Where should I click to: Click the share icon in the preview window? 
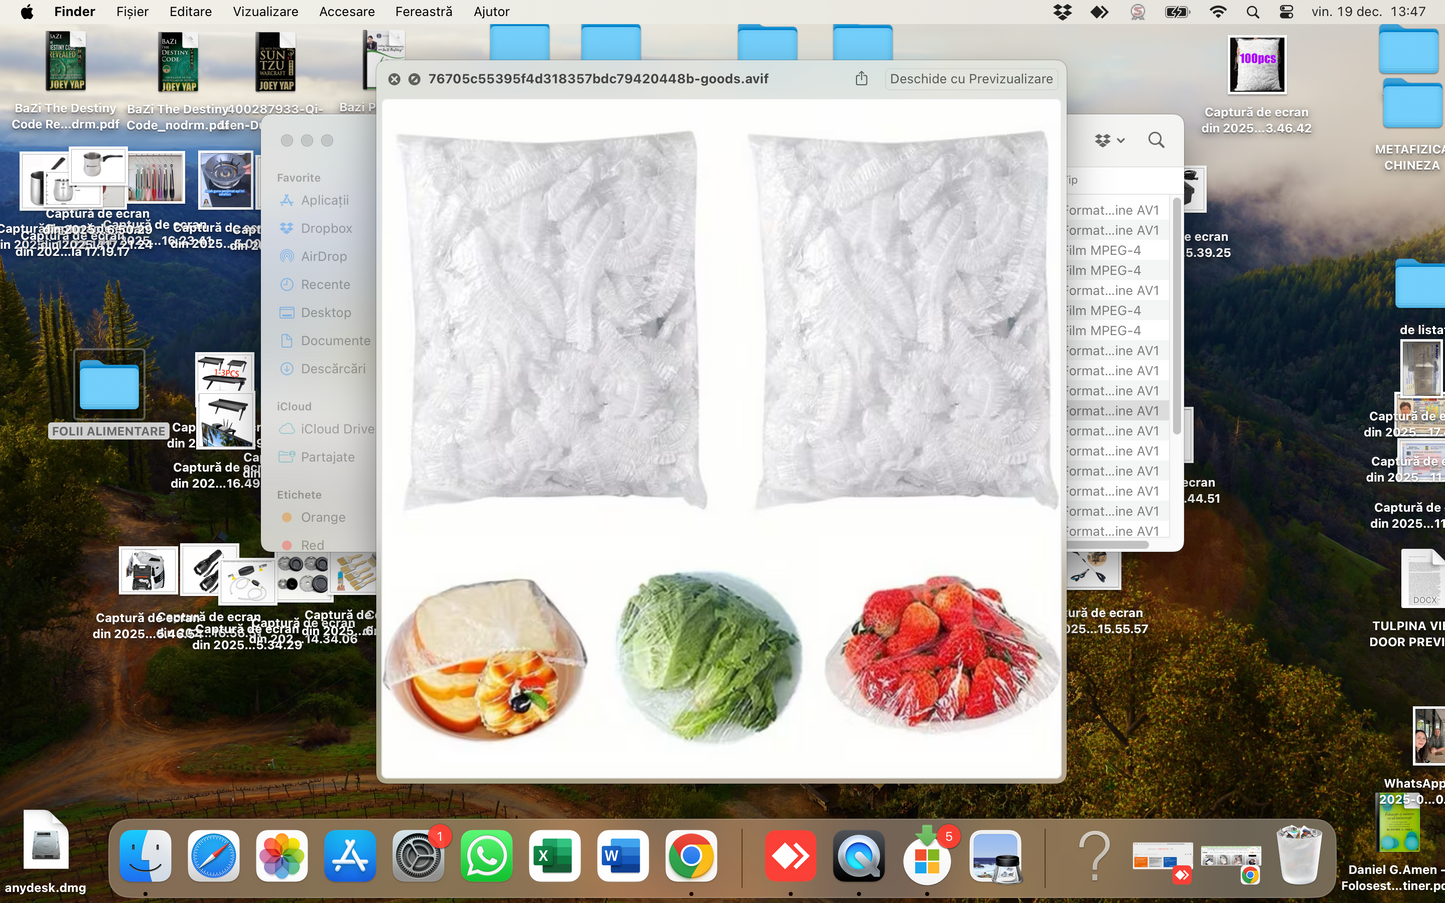click(x=861, y=79)
